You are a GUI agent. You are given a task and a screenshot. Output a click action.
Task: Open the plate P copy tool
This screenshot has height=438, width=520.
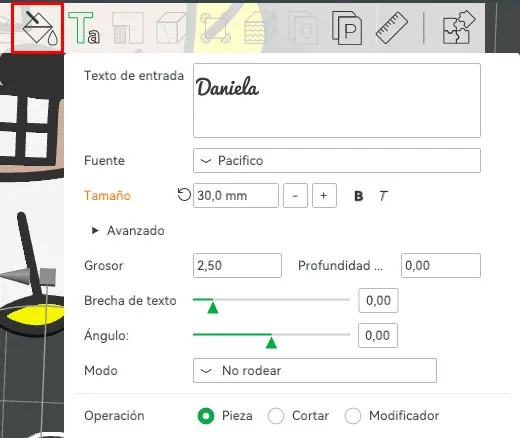347,29
